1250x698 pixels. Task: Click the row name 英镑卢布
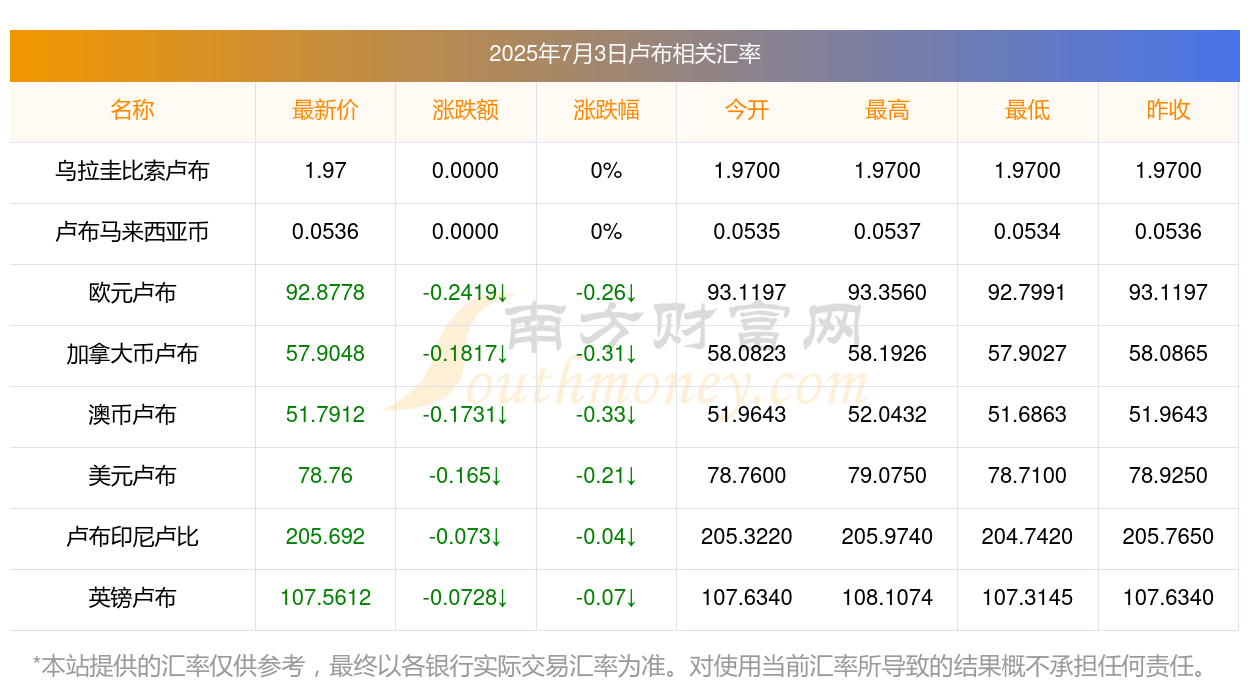(132, 598)
